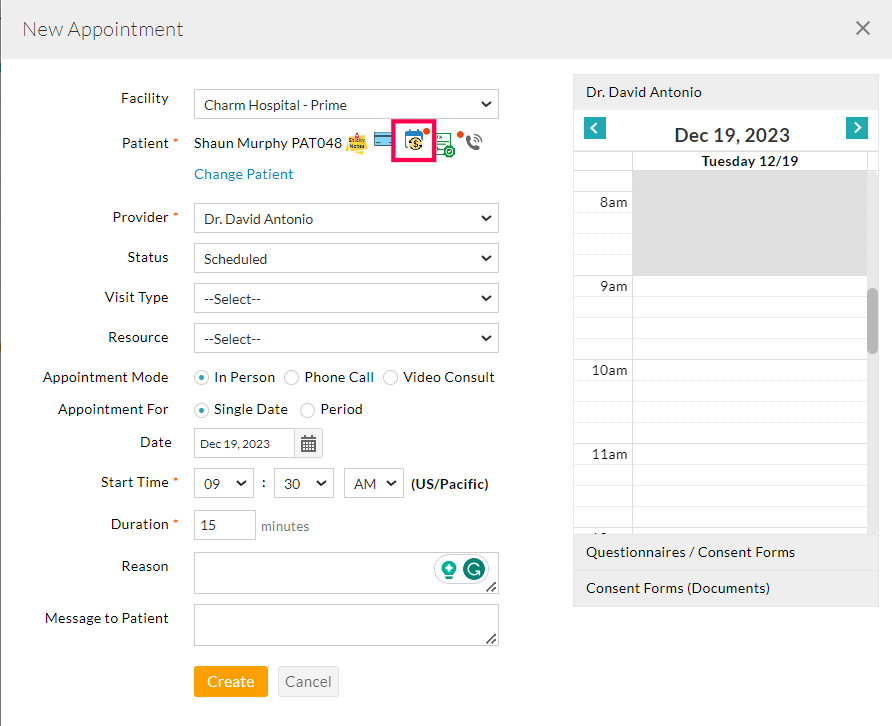The width and height of the screenshot is (892, 726).
Task: Click the credit card icon for Shaun Murphy
Action: point(384,139)
